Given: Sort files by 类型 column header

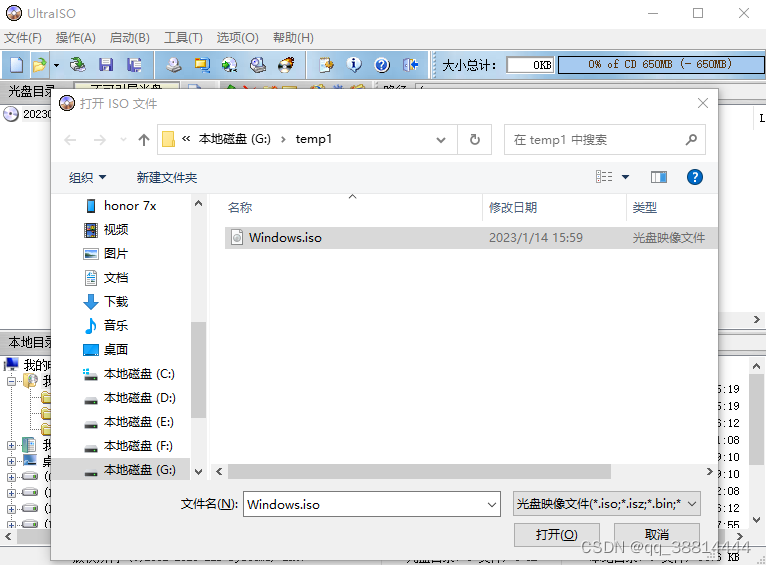Looking at the screenshot, I should [644, 208].
